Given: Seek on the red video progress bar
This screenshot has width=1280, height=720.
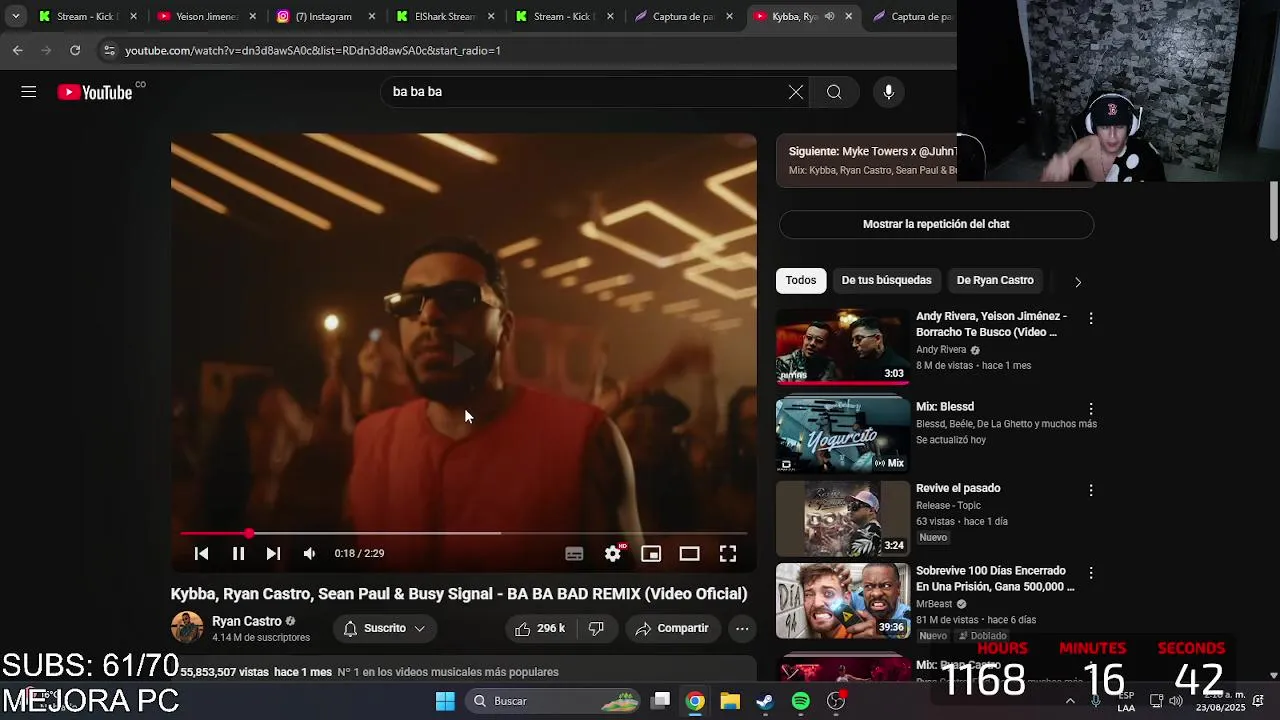Looking at the screenshot, I should point(464,533).
